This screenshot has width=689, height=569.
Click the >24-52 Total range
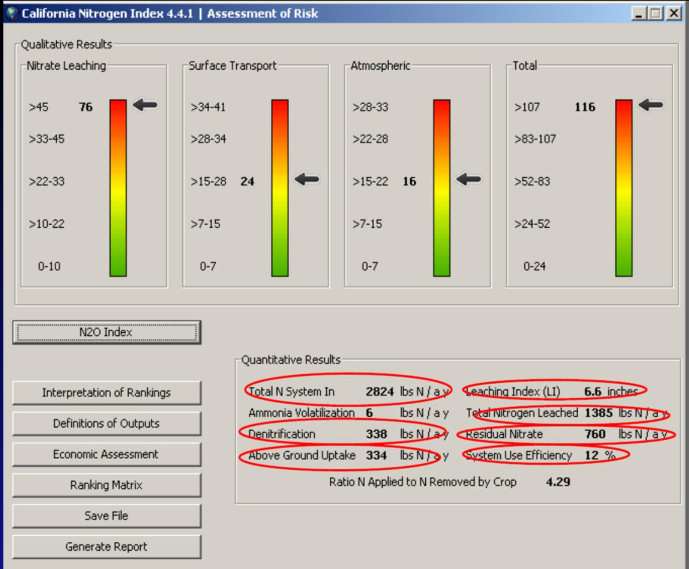[532, 224]
